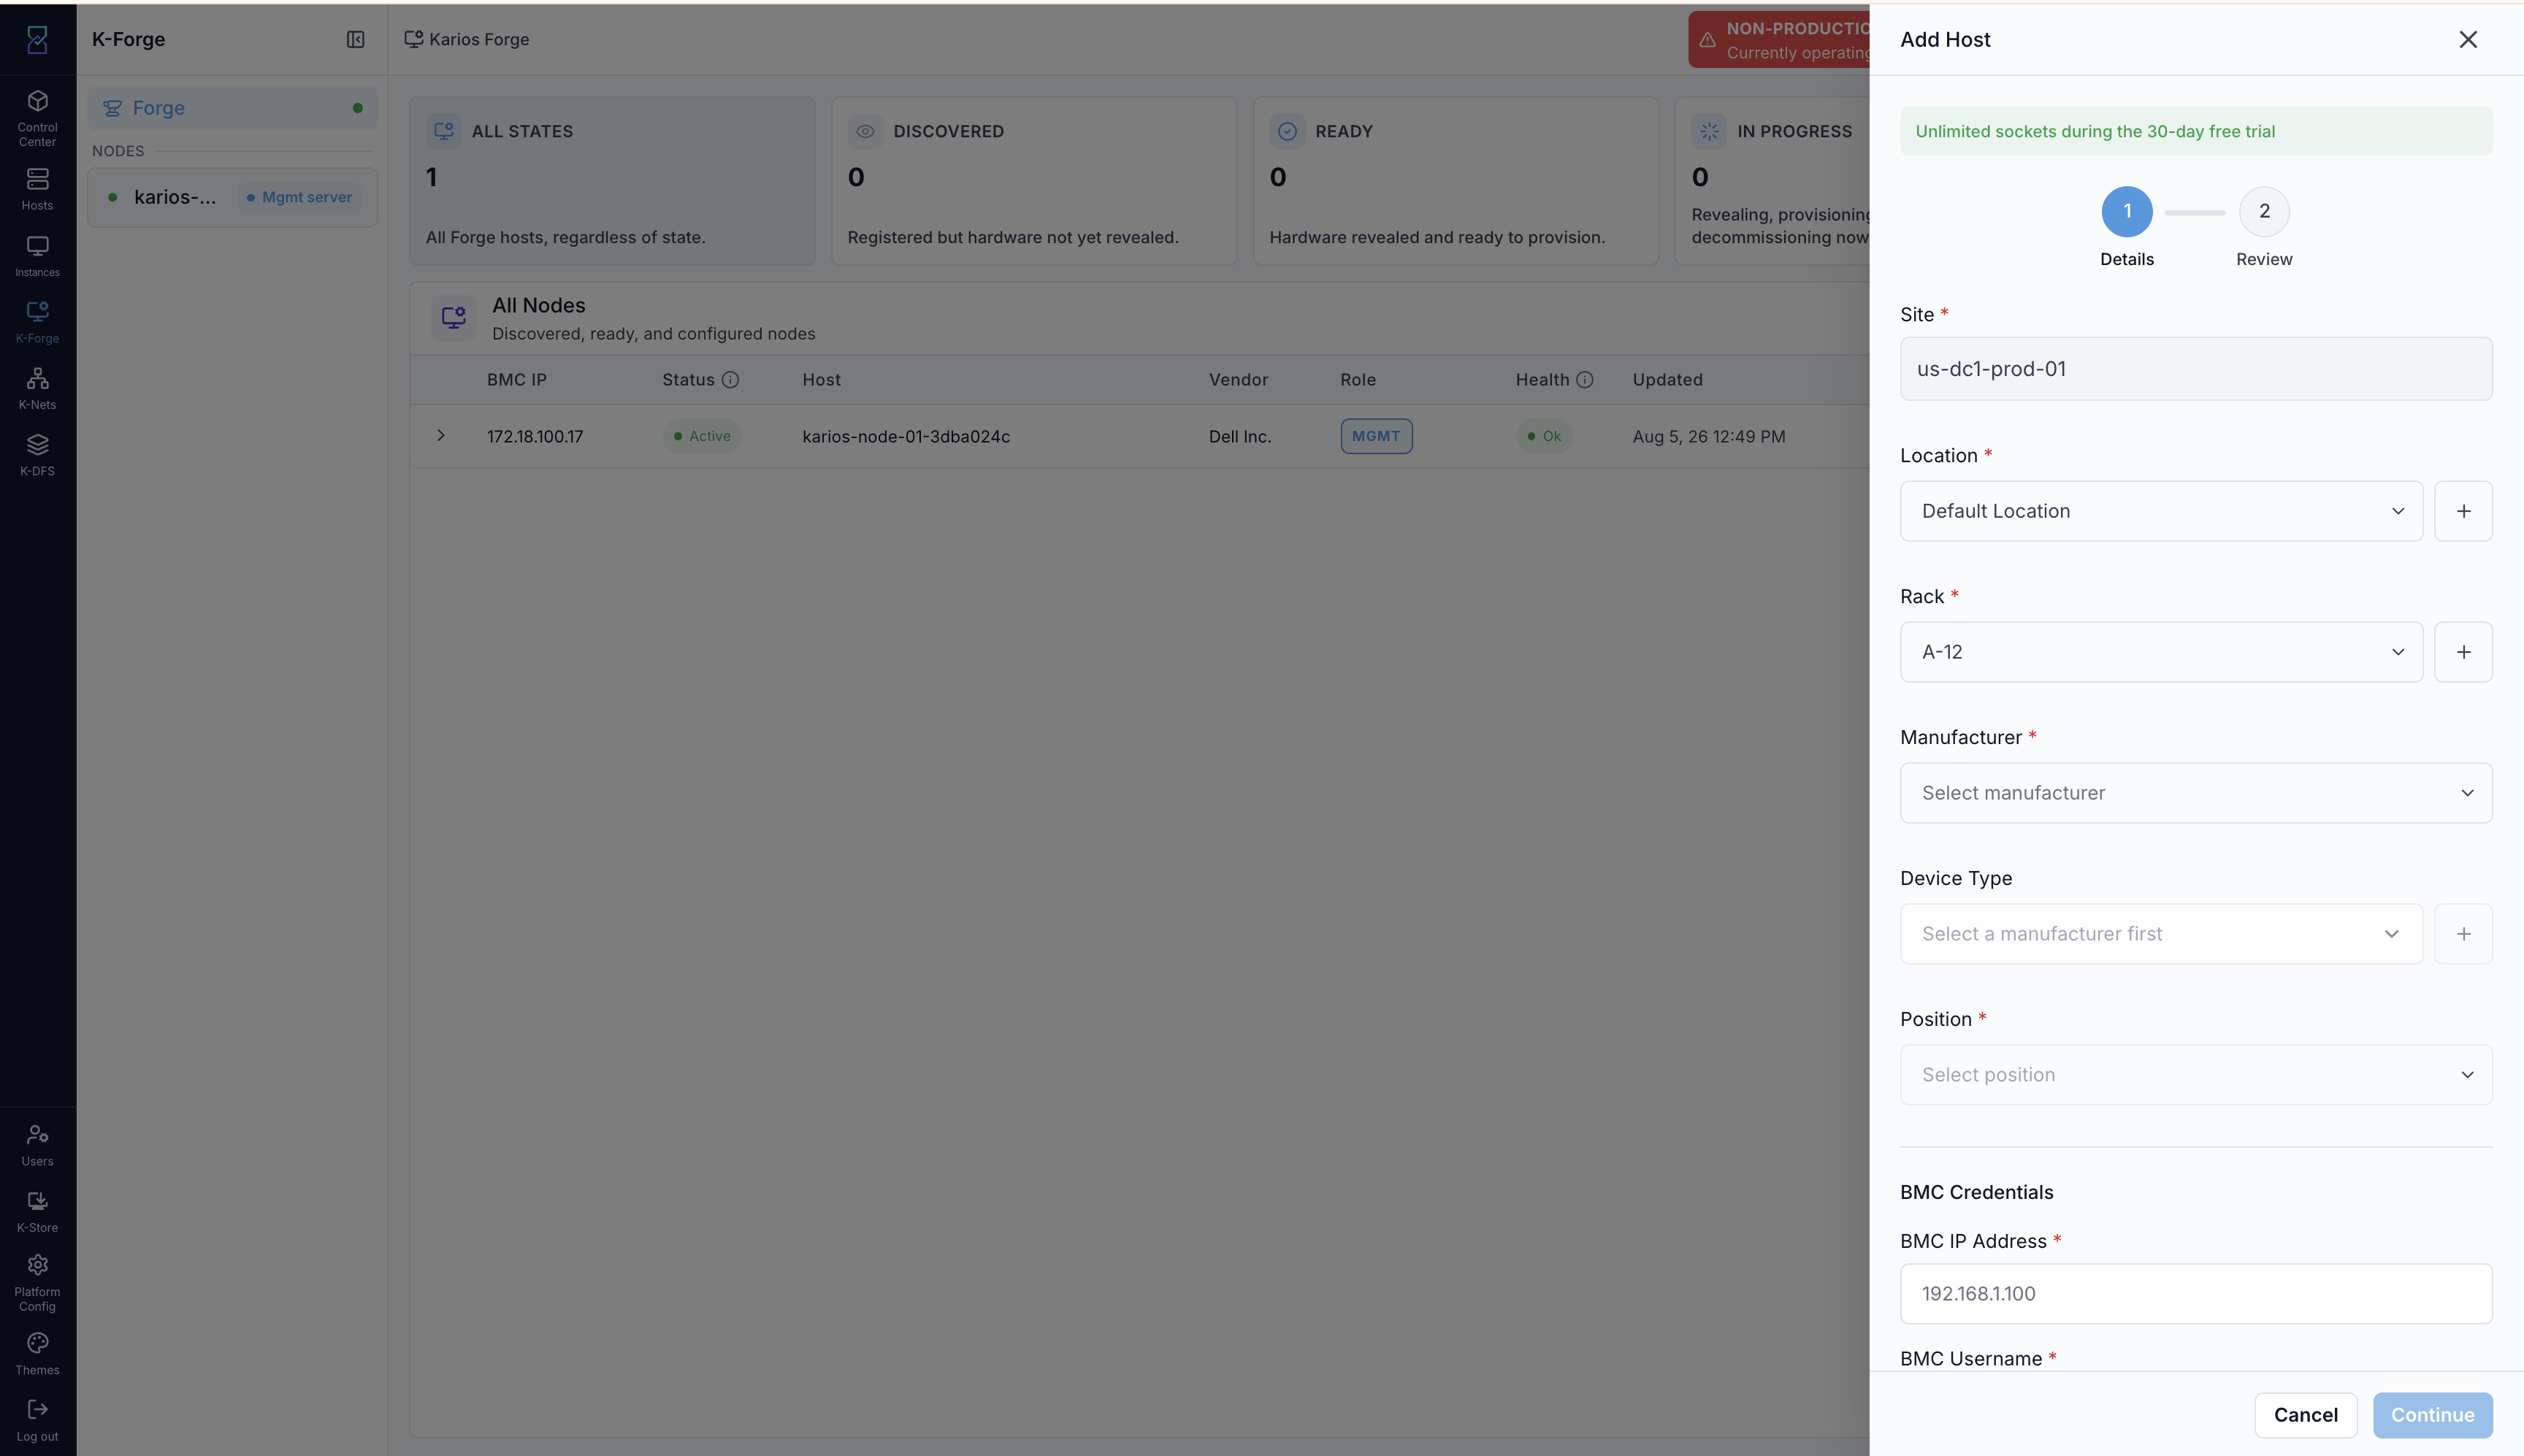This screenshot has height=1456, width=2524.
Task: Click the DISCOVERED eye icon
Action: point(865,131)
